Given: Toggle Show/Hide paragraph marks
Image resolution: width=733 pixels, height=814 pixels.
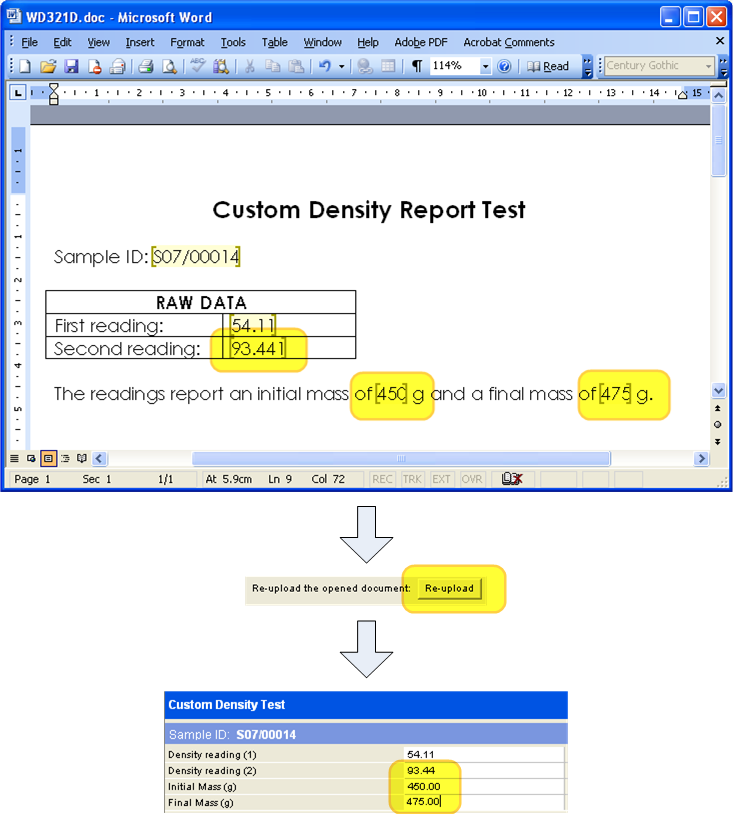Looking at the screenshot, I should tap(416, 67).
